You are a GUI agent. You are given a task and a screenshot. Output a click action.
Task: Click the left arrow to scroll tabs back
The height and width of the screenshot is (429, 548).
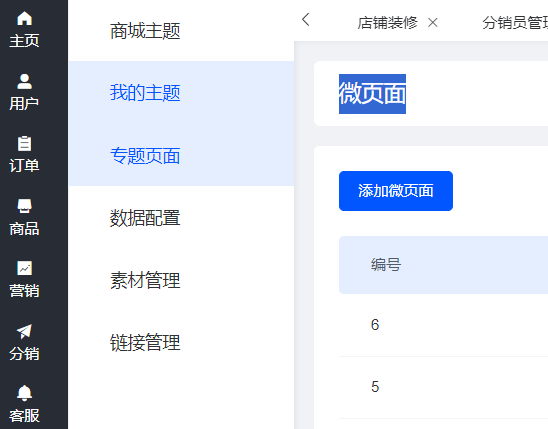click(x=306, y=20)
